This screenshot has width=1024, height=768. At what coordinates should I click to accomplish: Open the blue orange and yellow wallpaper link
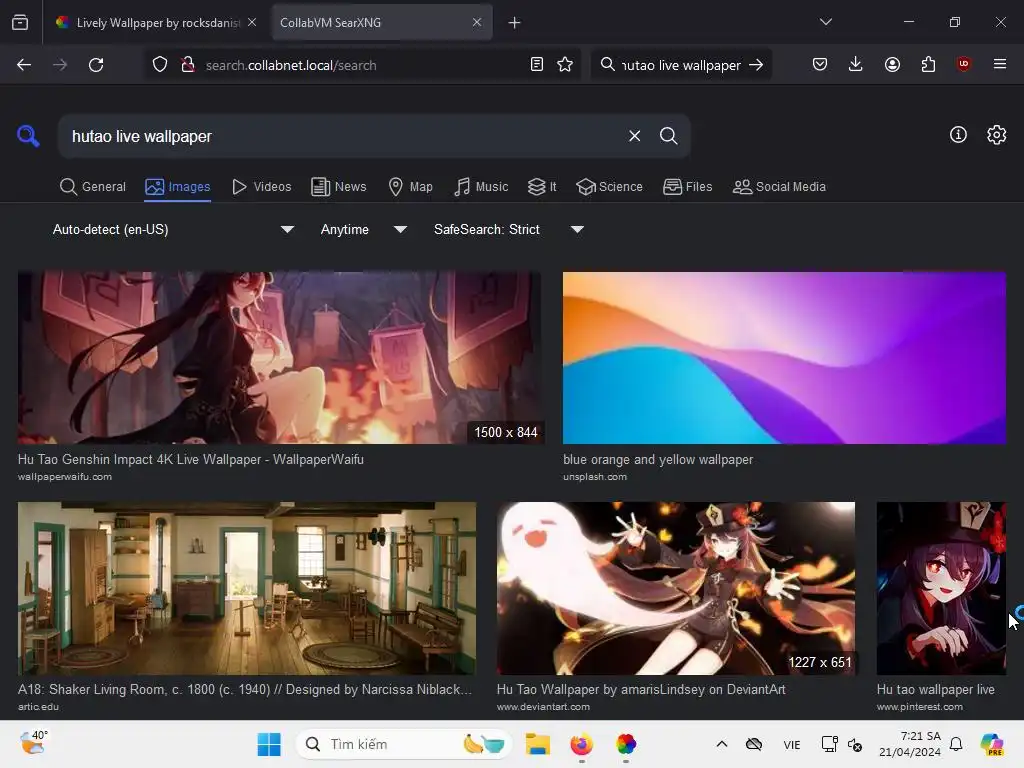click(x=658, y=459)
